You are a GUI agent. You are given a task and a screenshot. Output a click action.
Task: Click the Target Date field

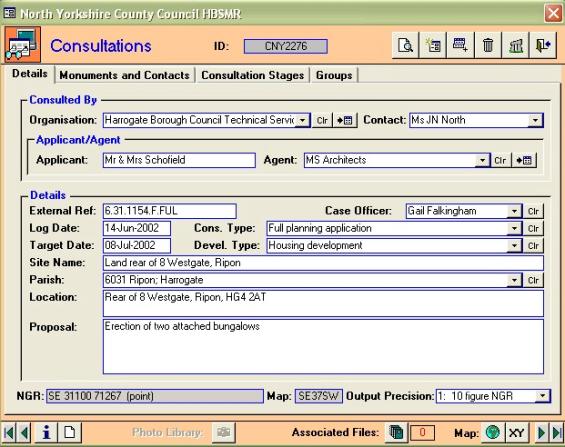(137, 246)
